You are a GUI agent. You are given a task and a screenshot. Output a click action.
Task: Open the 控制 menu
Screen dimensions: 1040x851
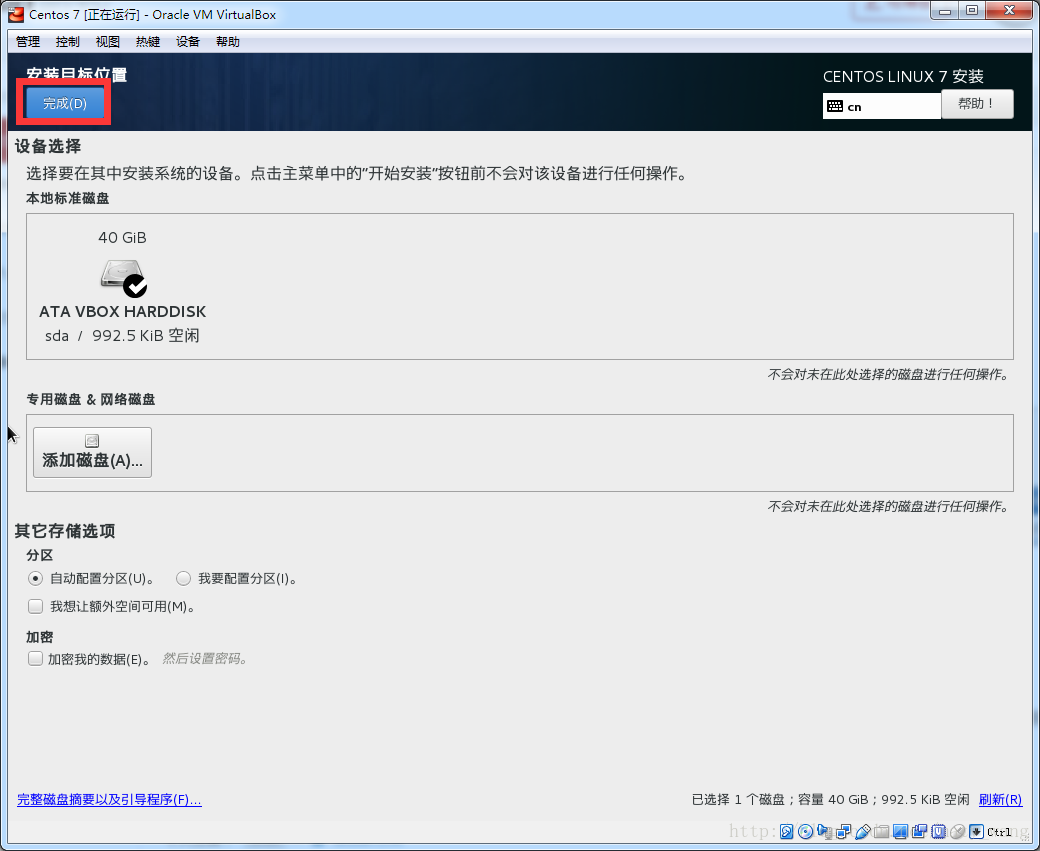(68, 42)
